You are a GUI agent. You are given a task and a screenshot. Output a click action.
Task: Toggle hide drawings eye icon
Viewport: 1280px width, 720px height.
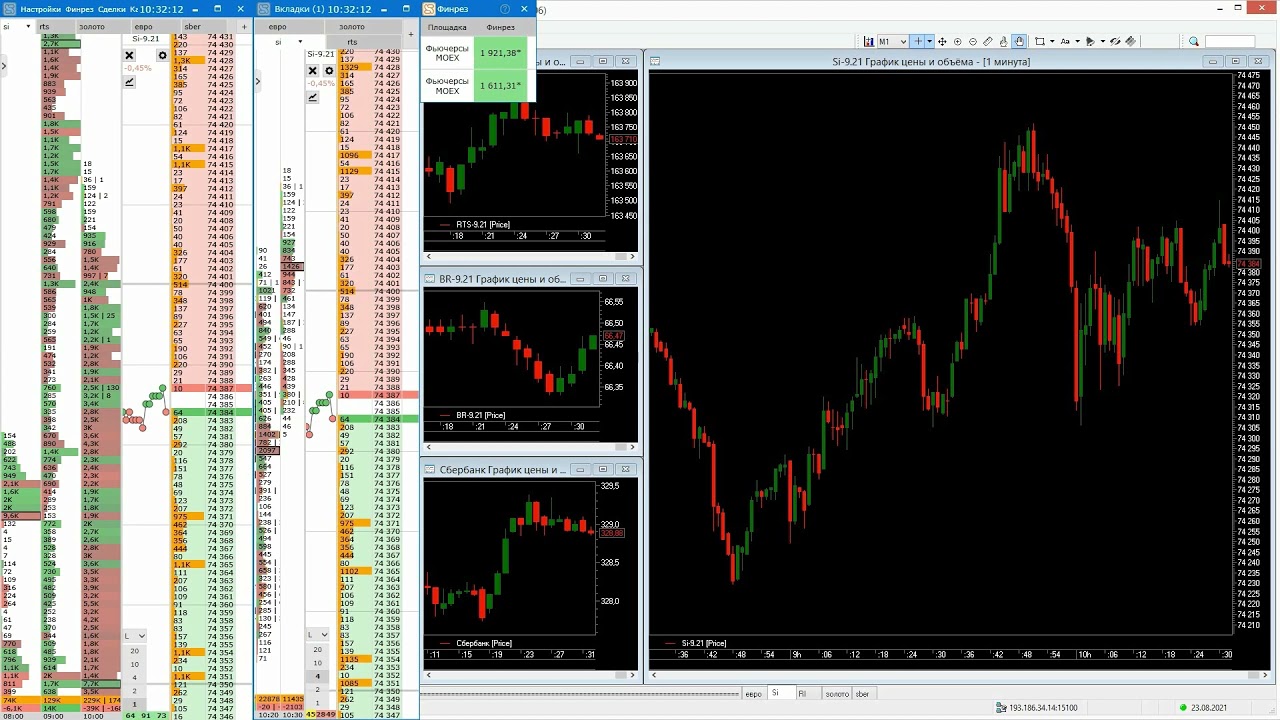(1115, 42)
